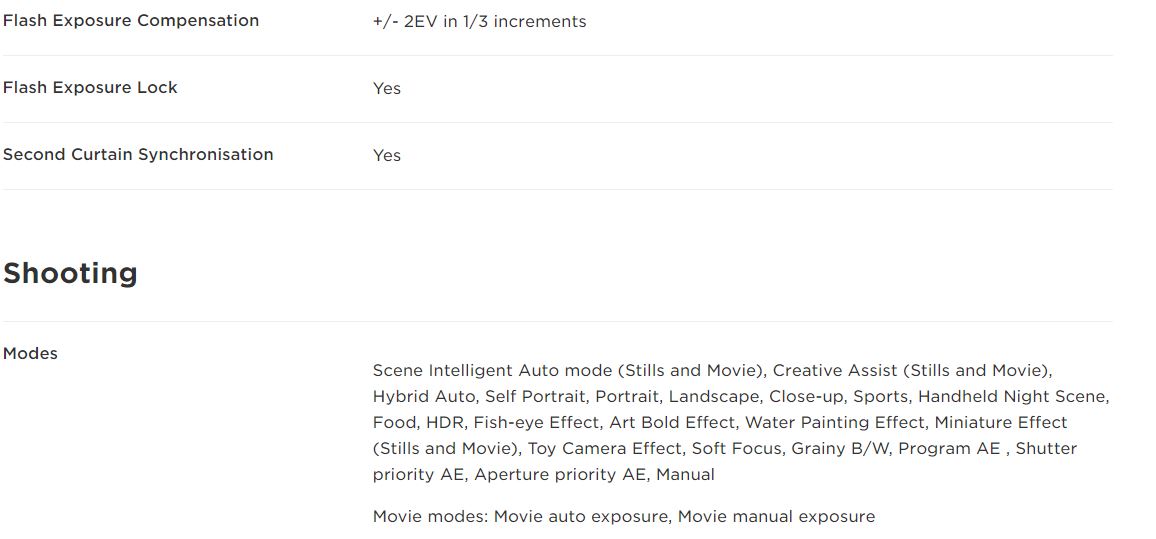Click the 'Miniature Effect' text
This screenshot has height=539, width=1156.
coord(1001,422)
